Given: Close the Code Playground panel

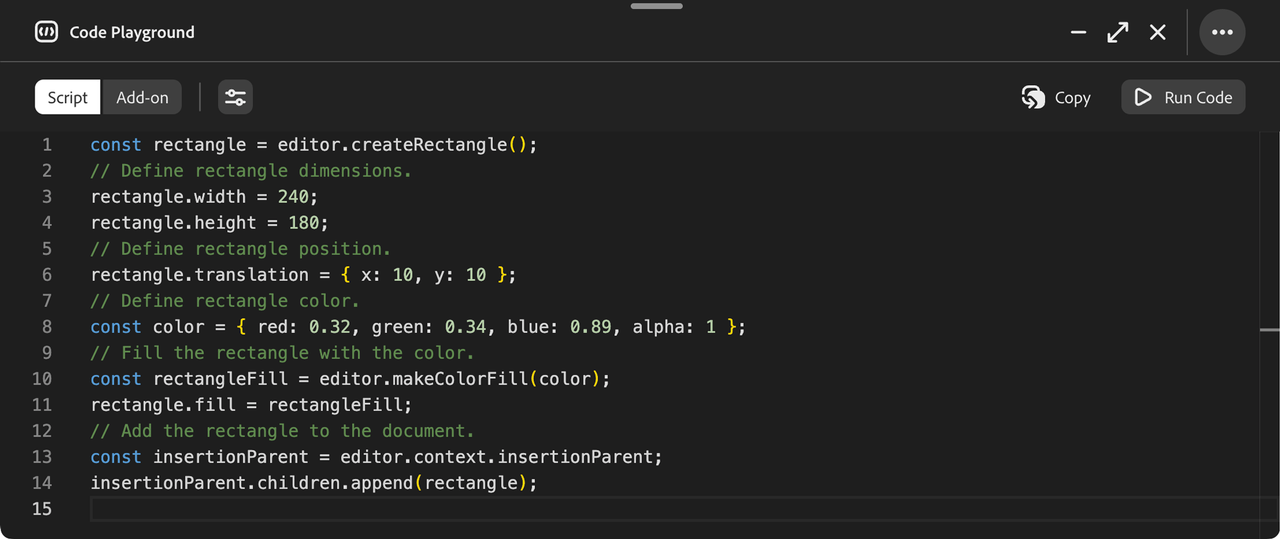Looking at the screenshot, I should tap(1157, 32).
